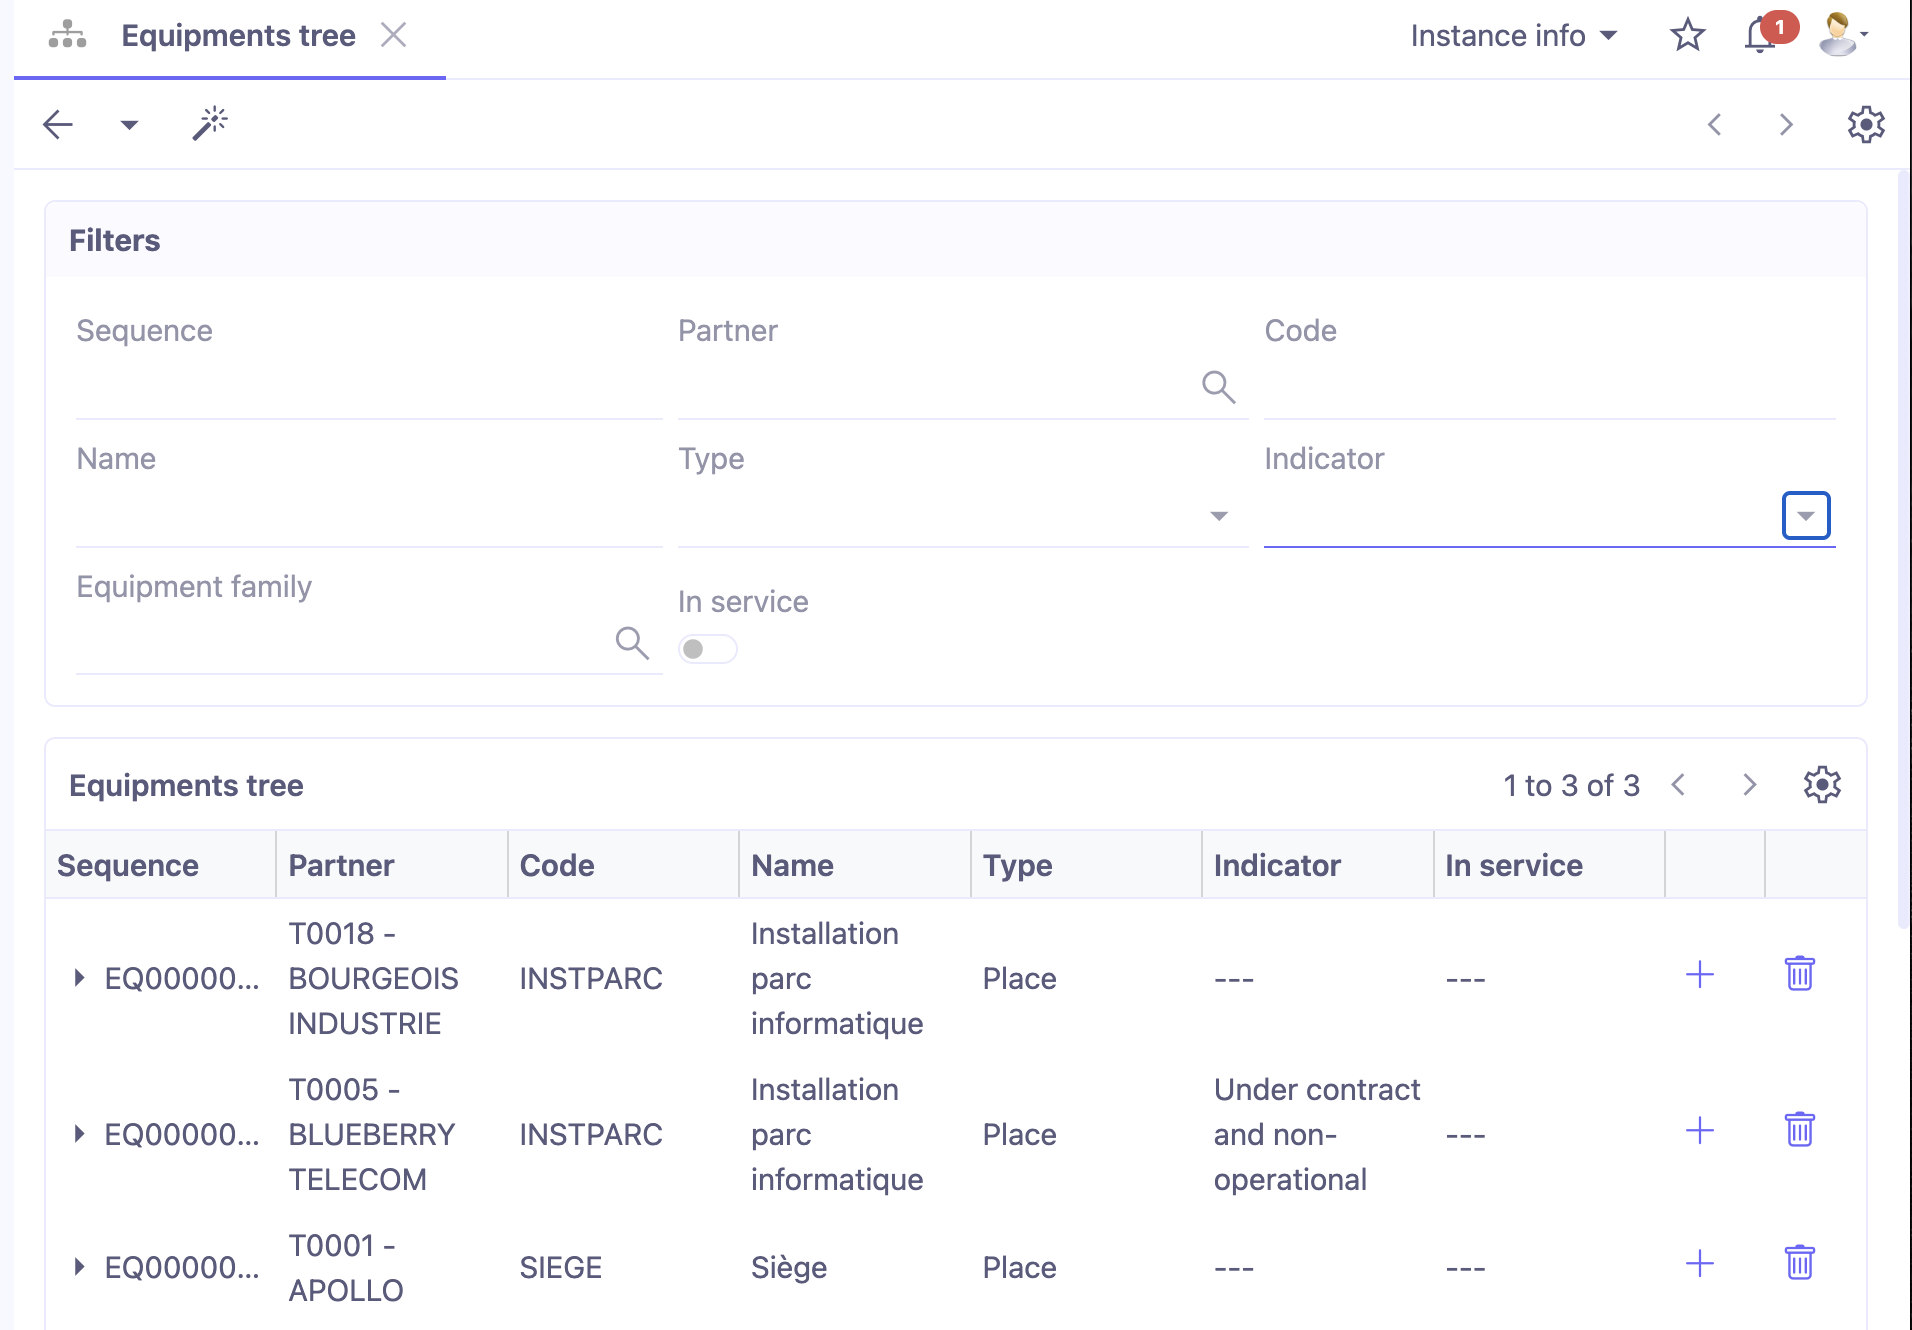Open the Equipments tree table settings gear
Image resolution: width=1912 pixels, height=1330 pixels.
[1822, 784]
